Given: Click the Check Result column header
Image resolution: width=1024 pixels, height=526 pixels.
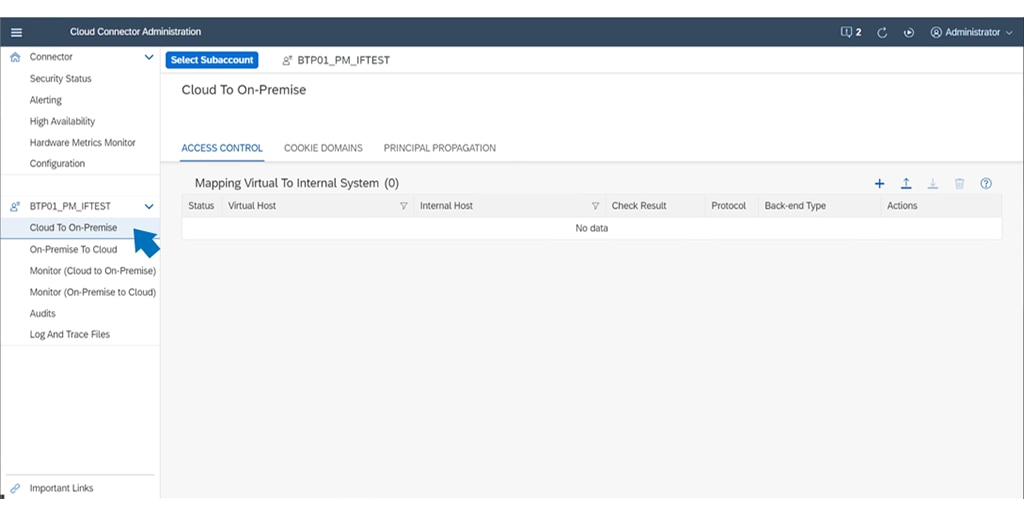Looking at the screenshot, I should 639,206.
